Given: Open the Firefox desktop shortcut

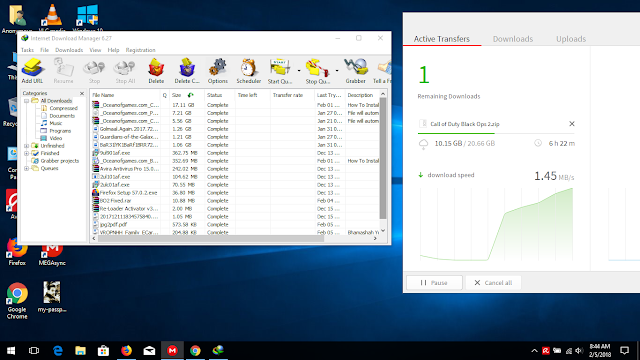Looking at the screenshot, I should click(x=17, y=251).
